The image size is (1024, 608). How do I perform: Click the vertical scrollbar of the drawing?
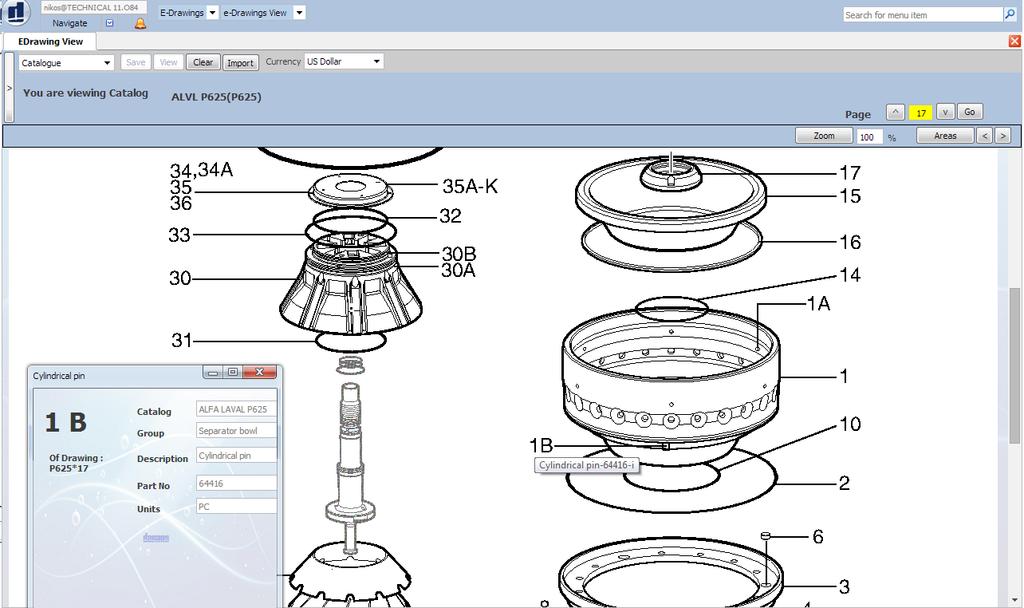click(1015, 366)
